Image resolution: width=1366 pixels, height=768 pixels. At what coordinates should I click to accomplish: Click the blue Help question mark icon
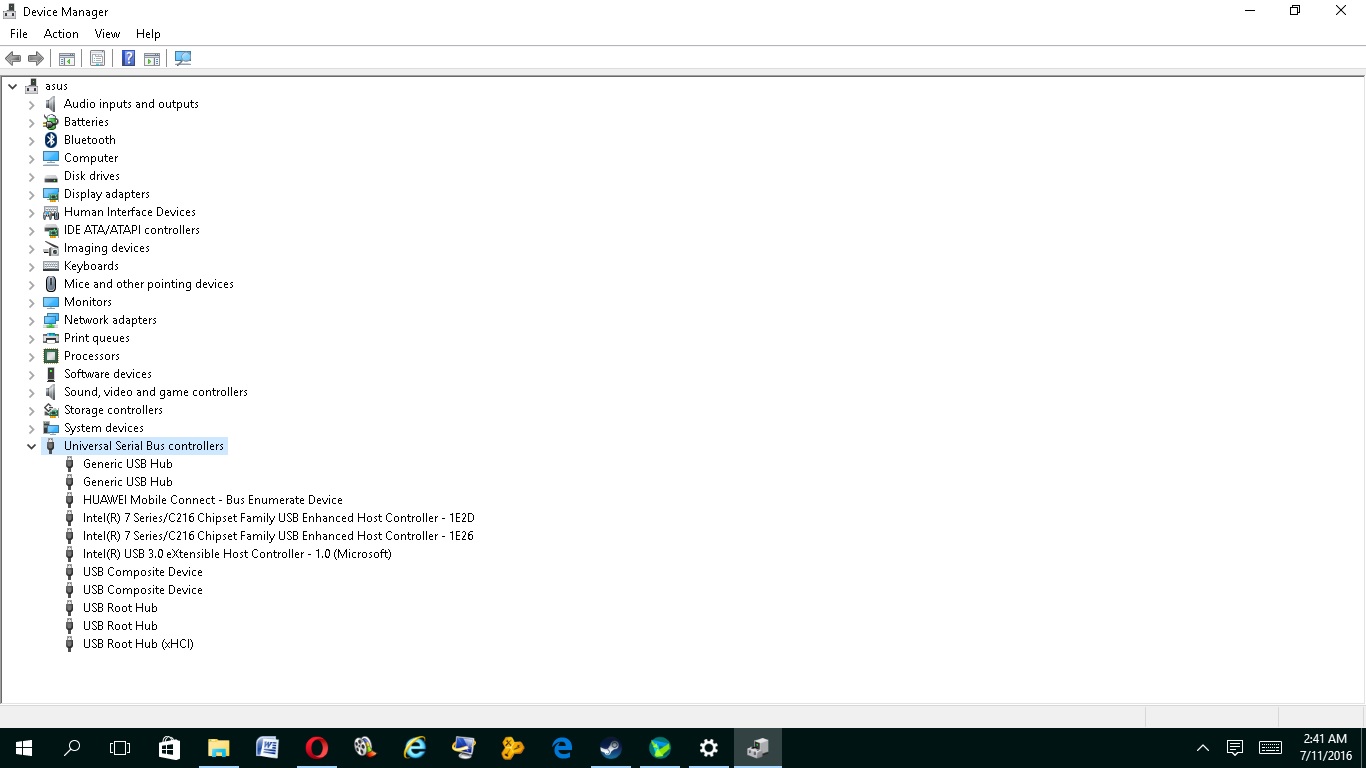(x=128, y=59)
